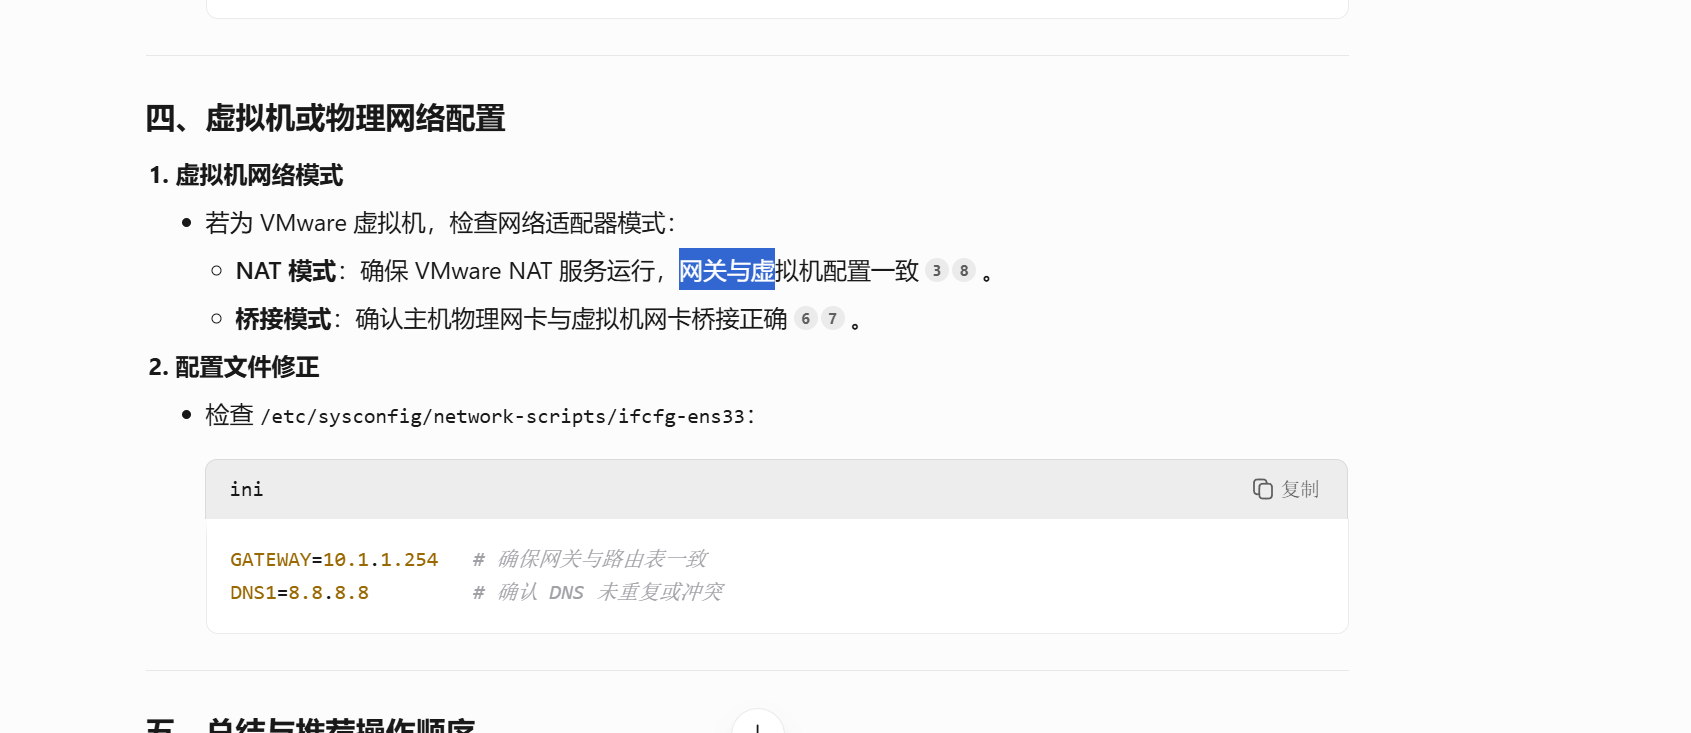Click the DNS1=8.8.8.8 code line
Image resolution: width=1691 pixels, height=733 pixels.
pyautogui.click(x=299, y=593)
